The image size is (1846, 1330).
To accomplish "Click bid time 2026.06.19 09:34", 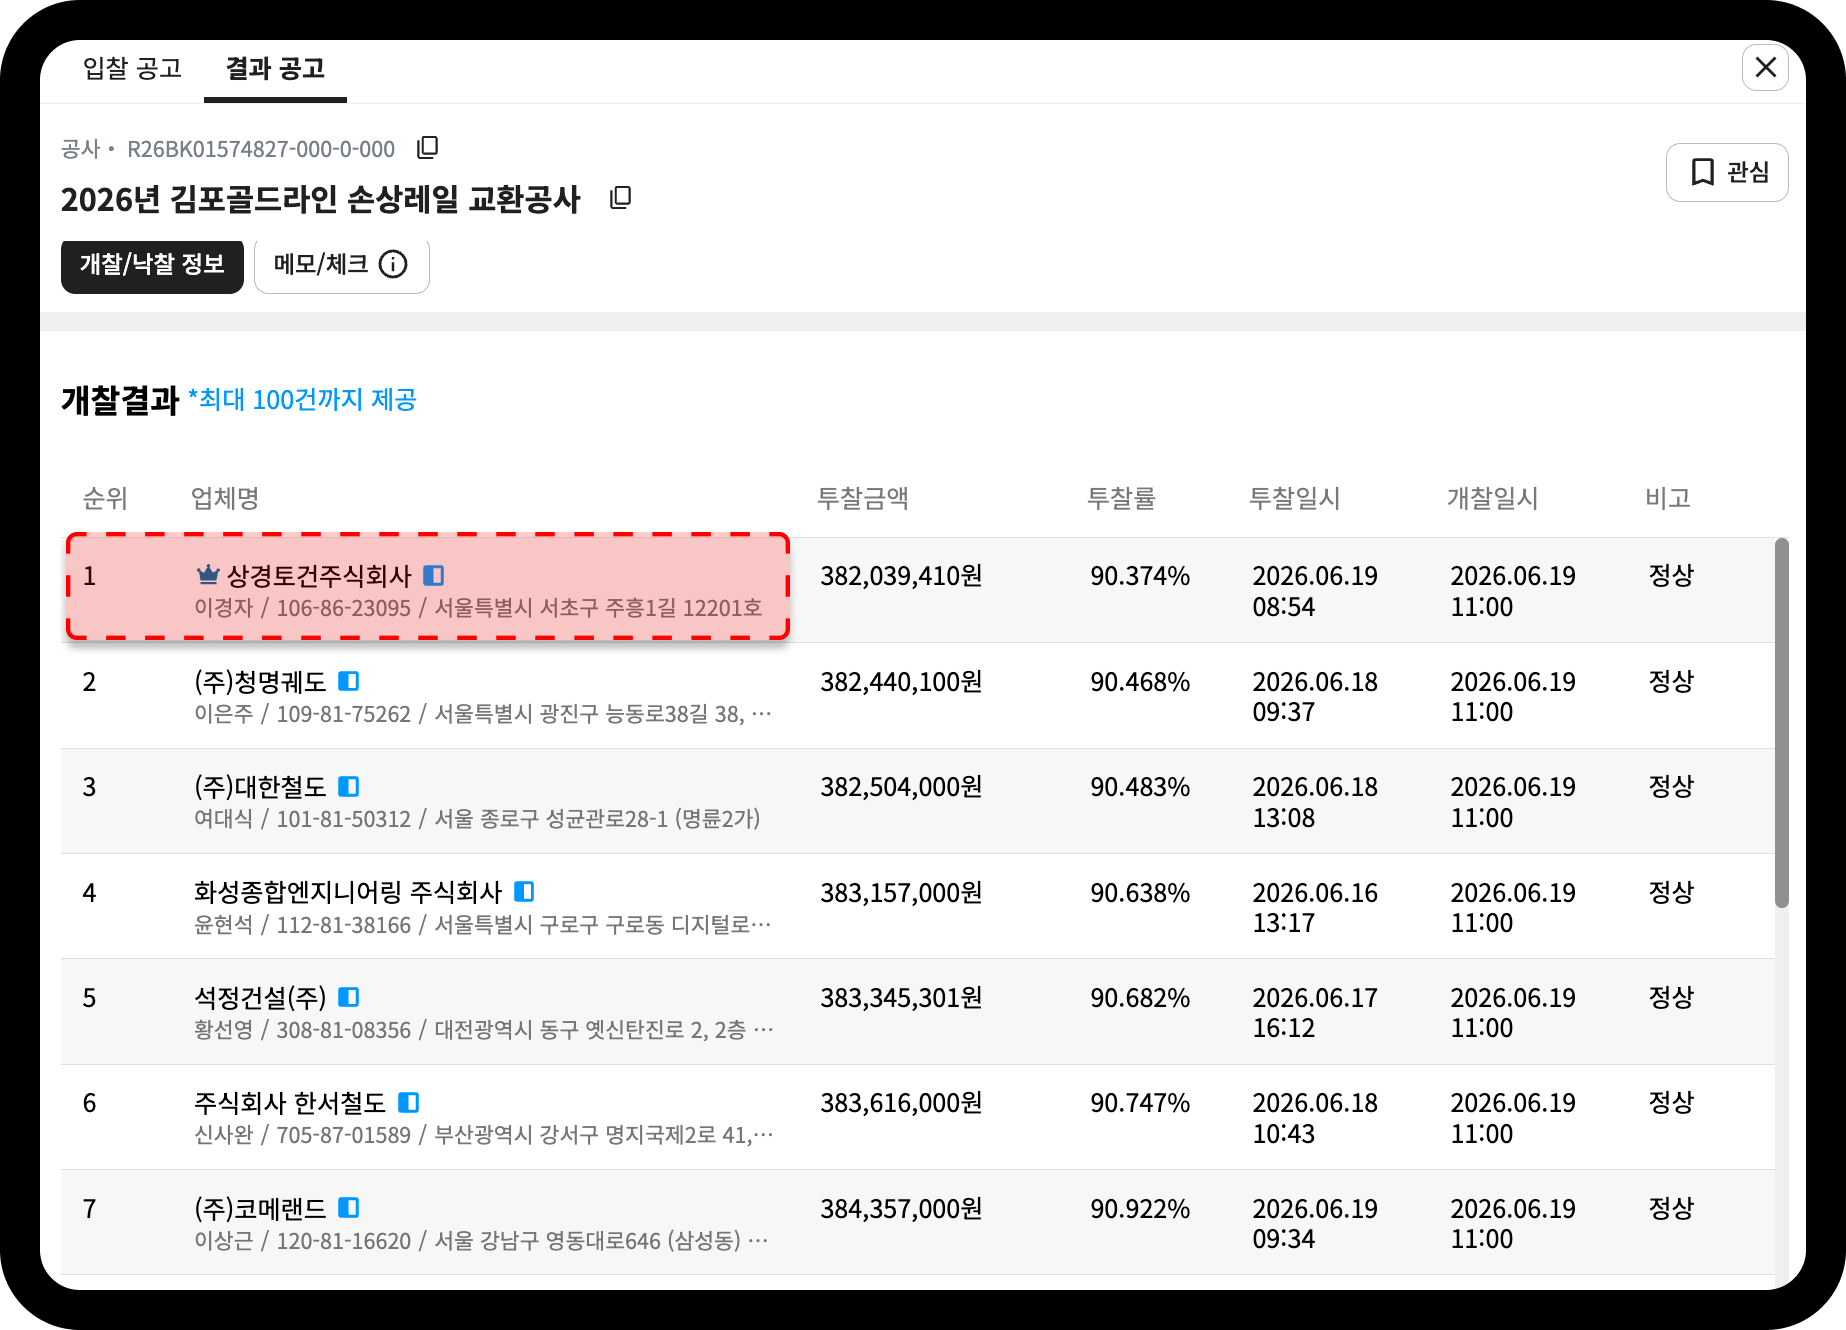I will [x=1315, y=1224].
